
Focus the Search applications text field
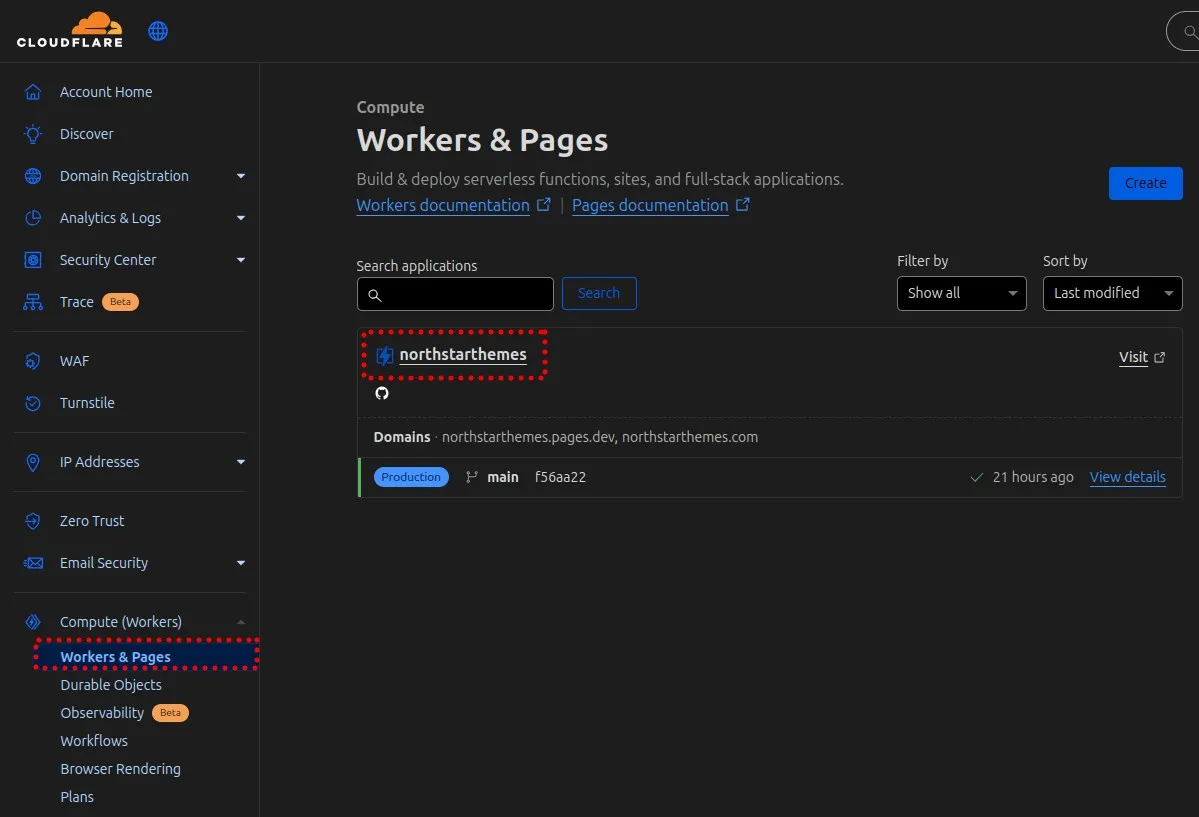[x=455, y=294]
